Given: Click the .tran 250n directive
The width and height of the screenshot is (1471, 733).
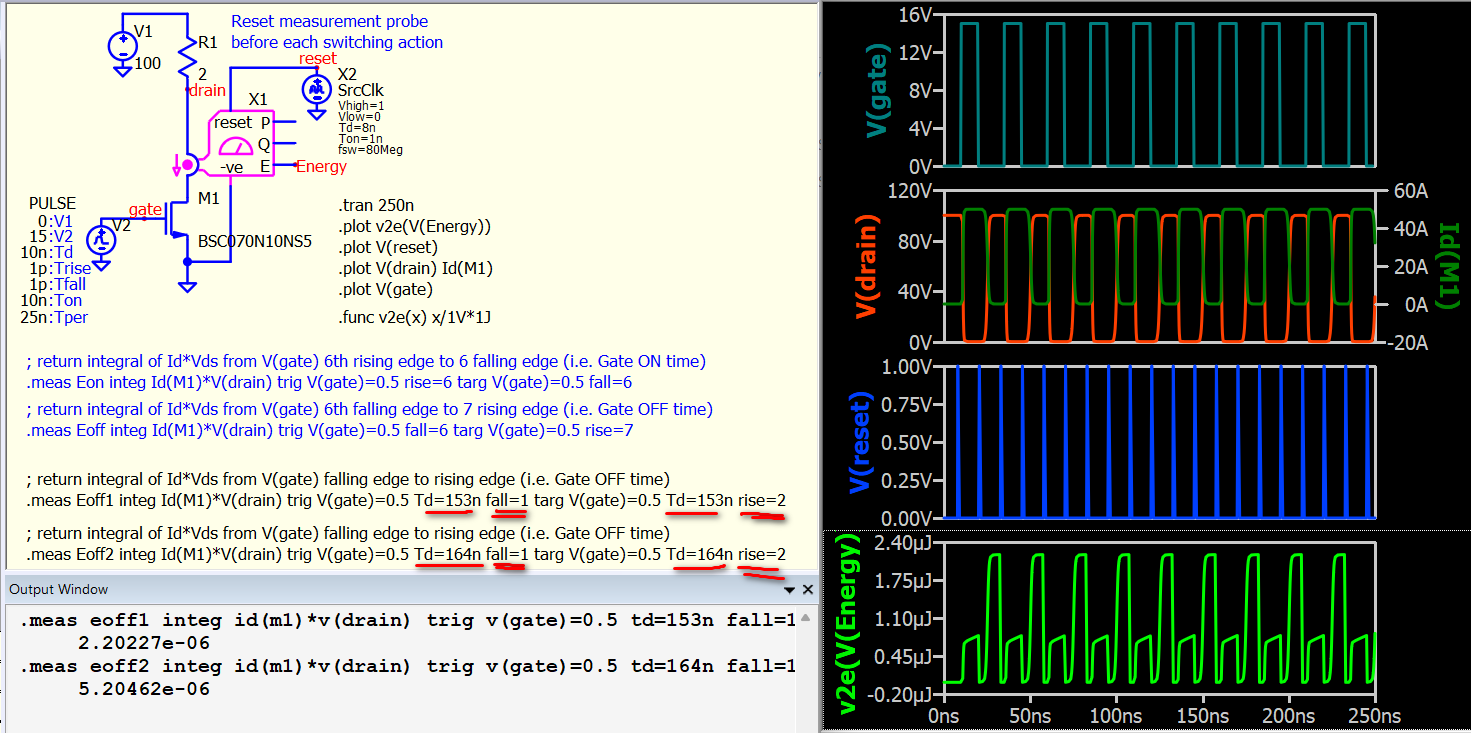Looking at the screenshot, I should coord(372,205).
